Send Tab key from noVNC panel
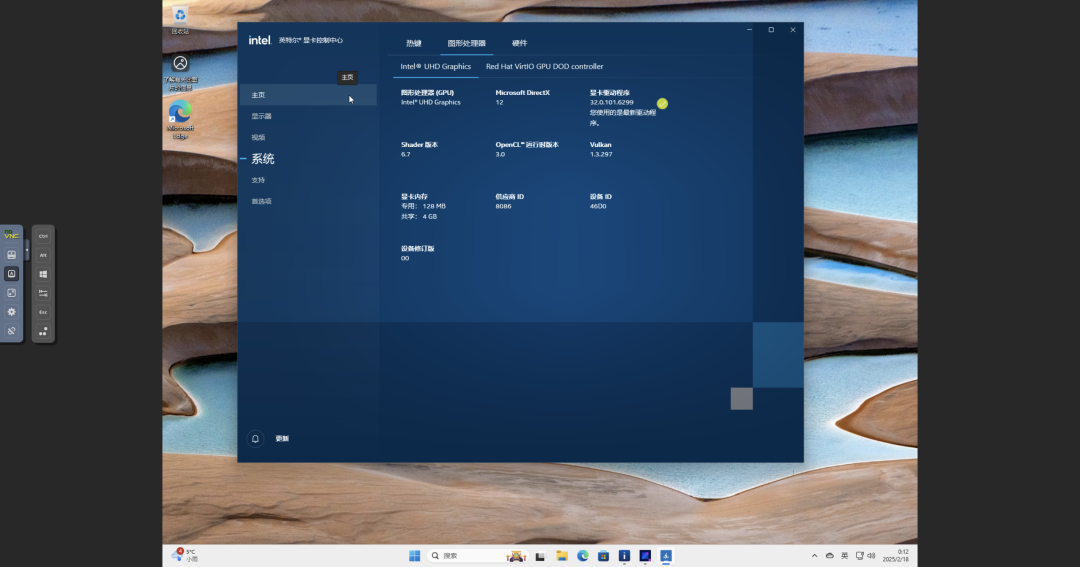This screenshot has width=1080, height=567. pyautogui.click(x=43, y=293)
